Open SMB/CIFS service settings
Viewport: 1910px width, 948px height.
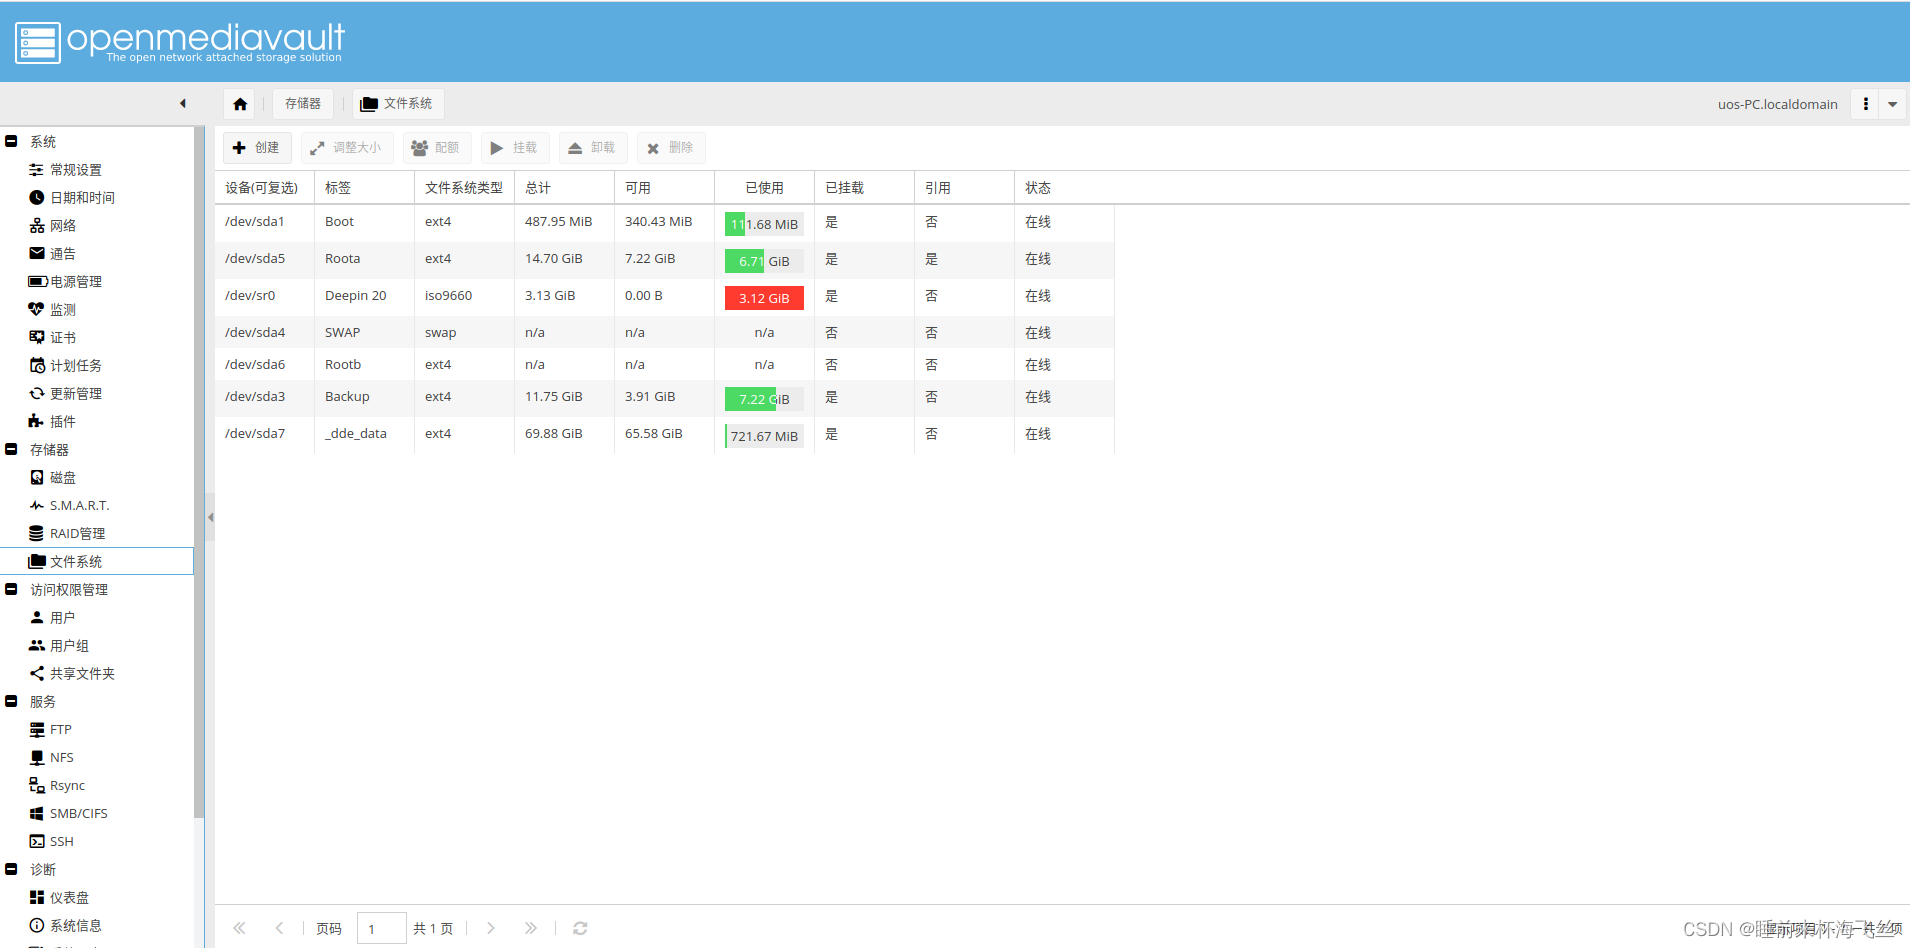coord(79,814)
